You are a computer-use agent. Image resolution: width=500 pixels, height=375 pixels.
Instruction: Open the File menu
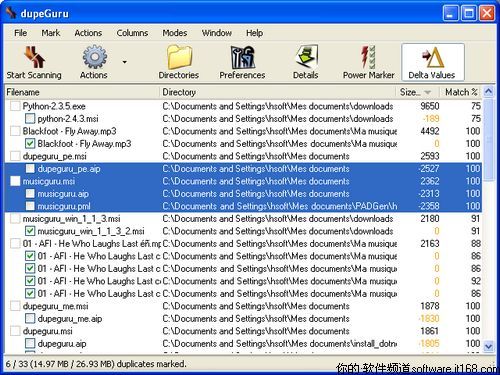(20, 33)
